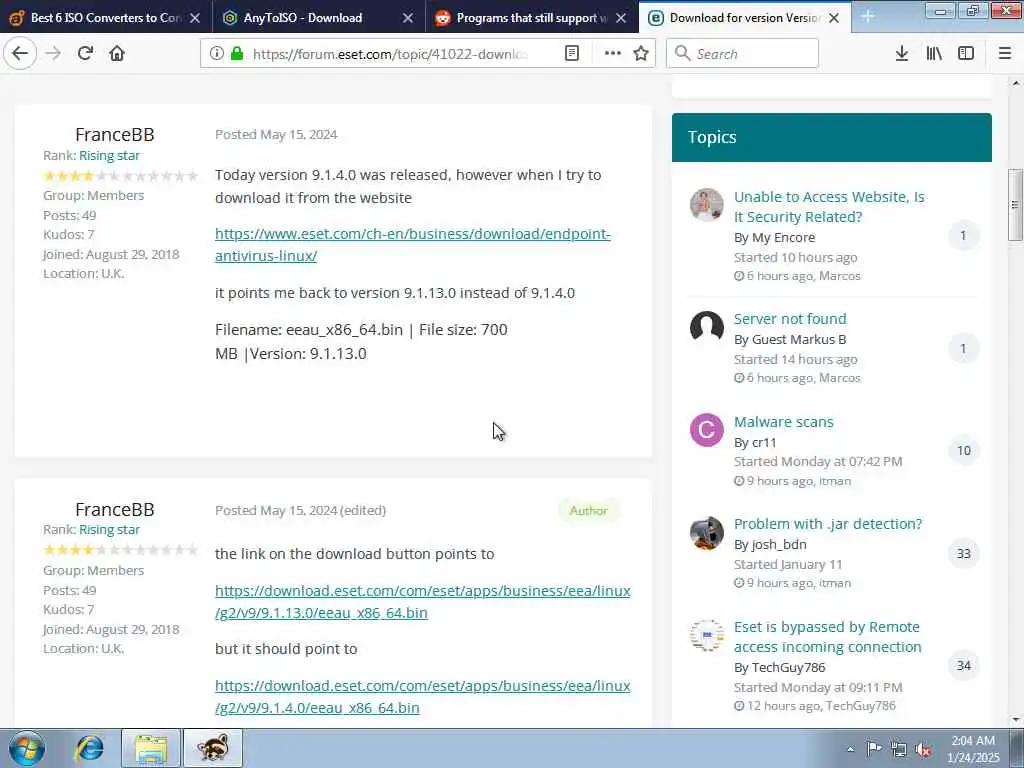Open Problem with .jar detection topic
The width and height of the screenshot is (1024, 768).
(828, 524)
